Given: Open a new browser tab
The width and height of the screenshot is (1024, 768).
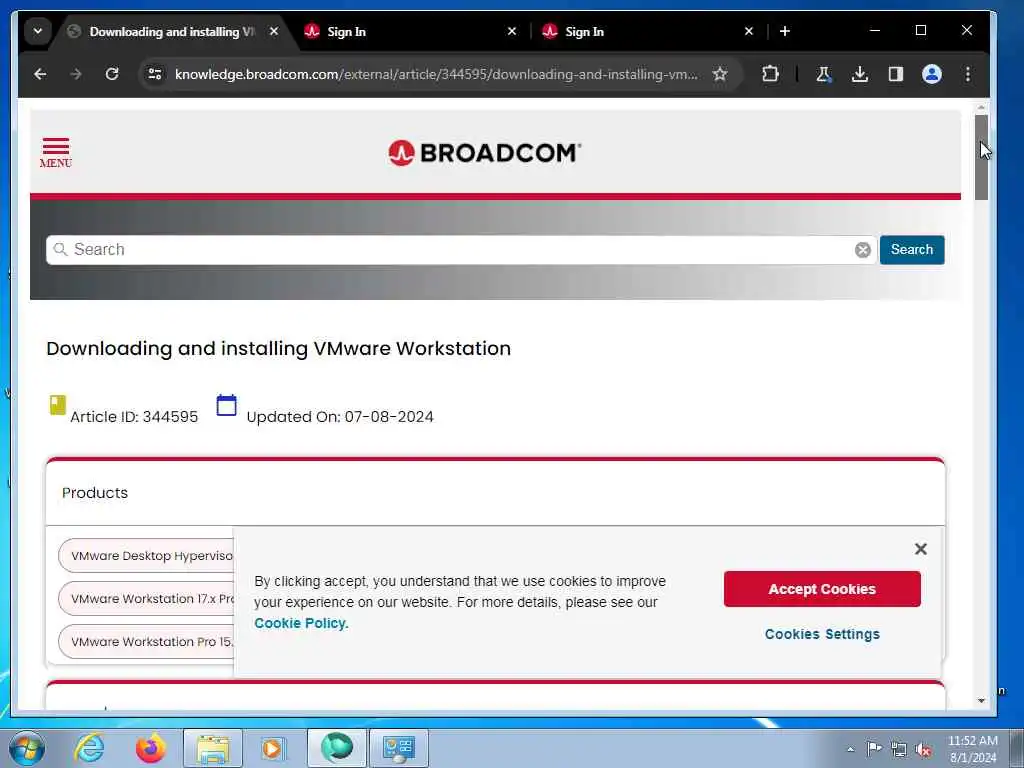Looking at the screenshot, I should point(785,31).
